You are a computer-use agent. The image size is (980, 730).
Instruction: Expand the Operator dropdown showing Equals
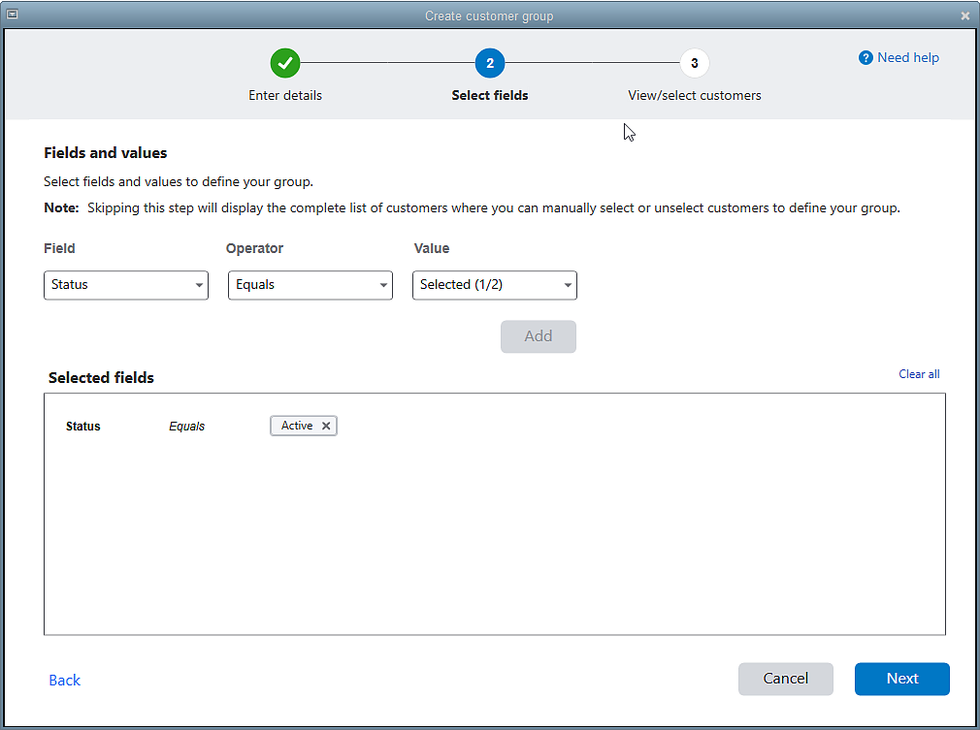pyautogui.click(x=310, y=285)
